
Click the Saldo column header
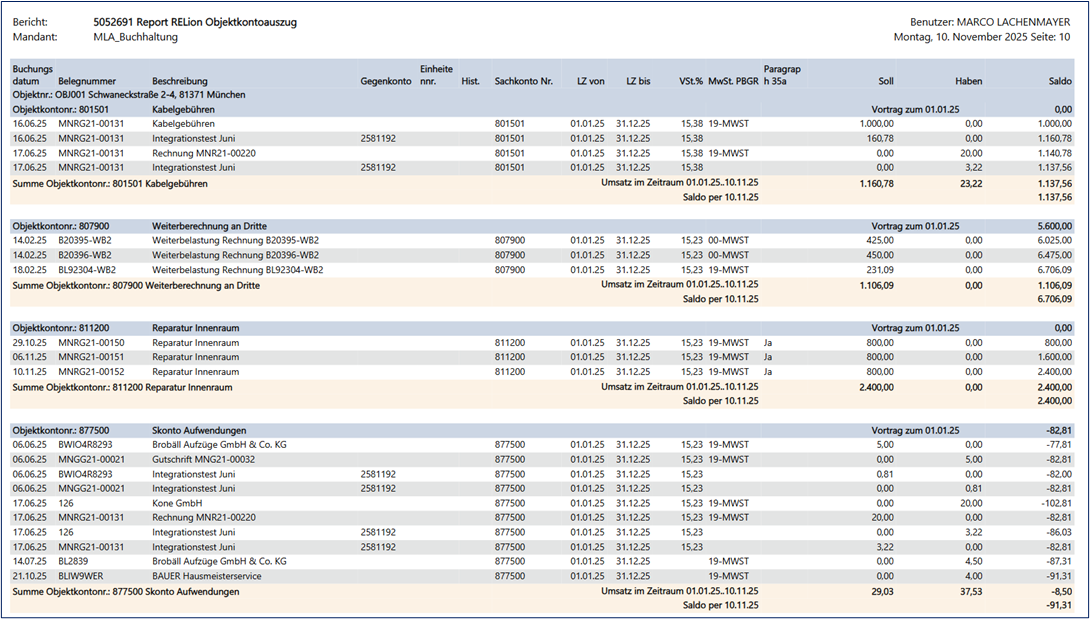coord(1059,81)
